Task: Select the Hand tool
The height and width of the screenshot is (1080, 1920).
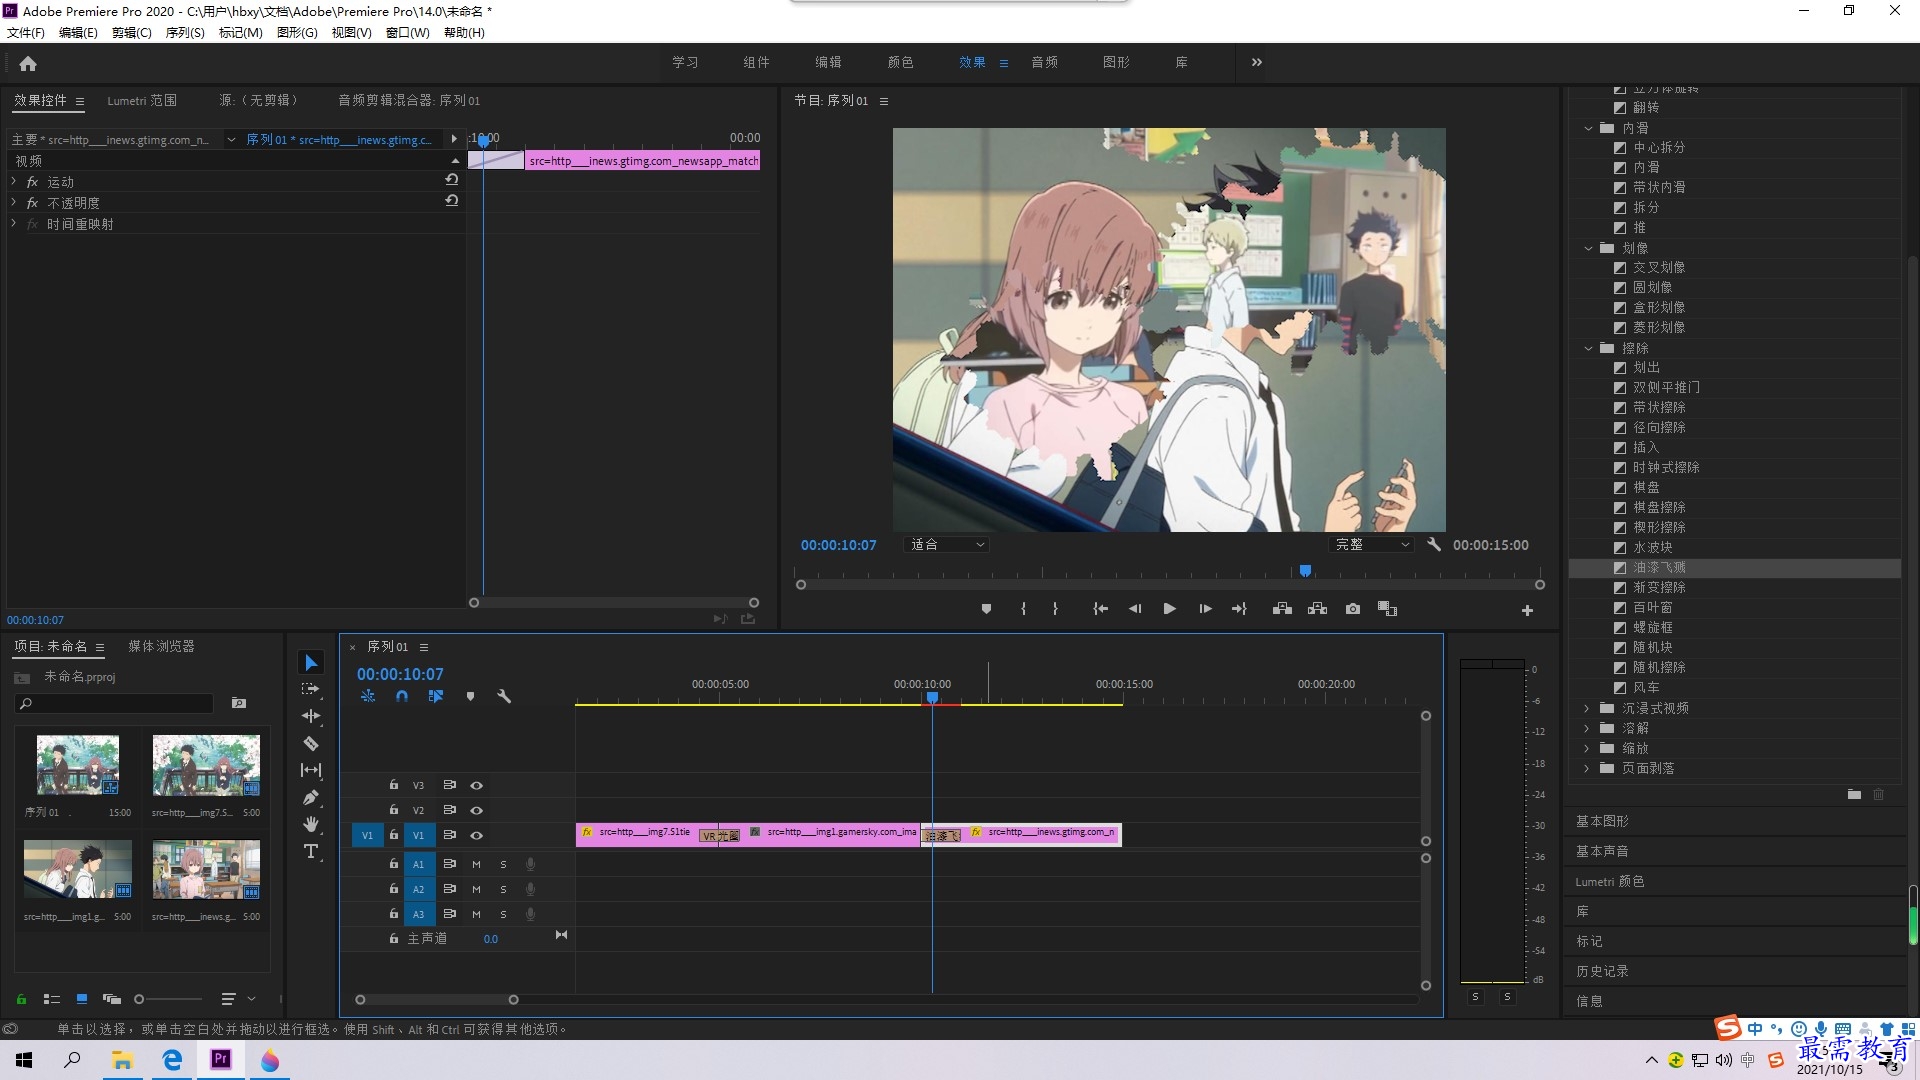Action: pyautogui.click(x=311, y=824)
